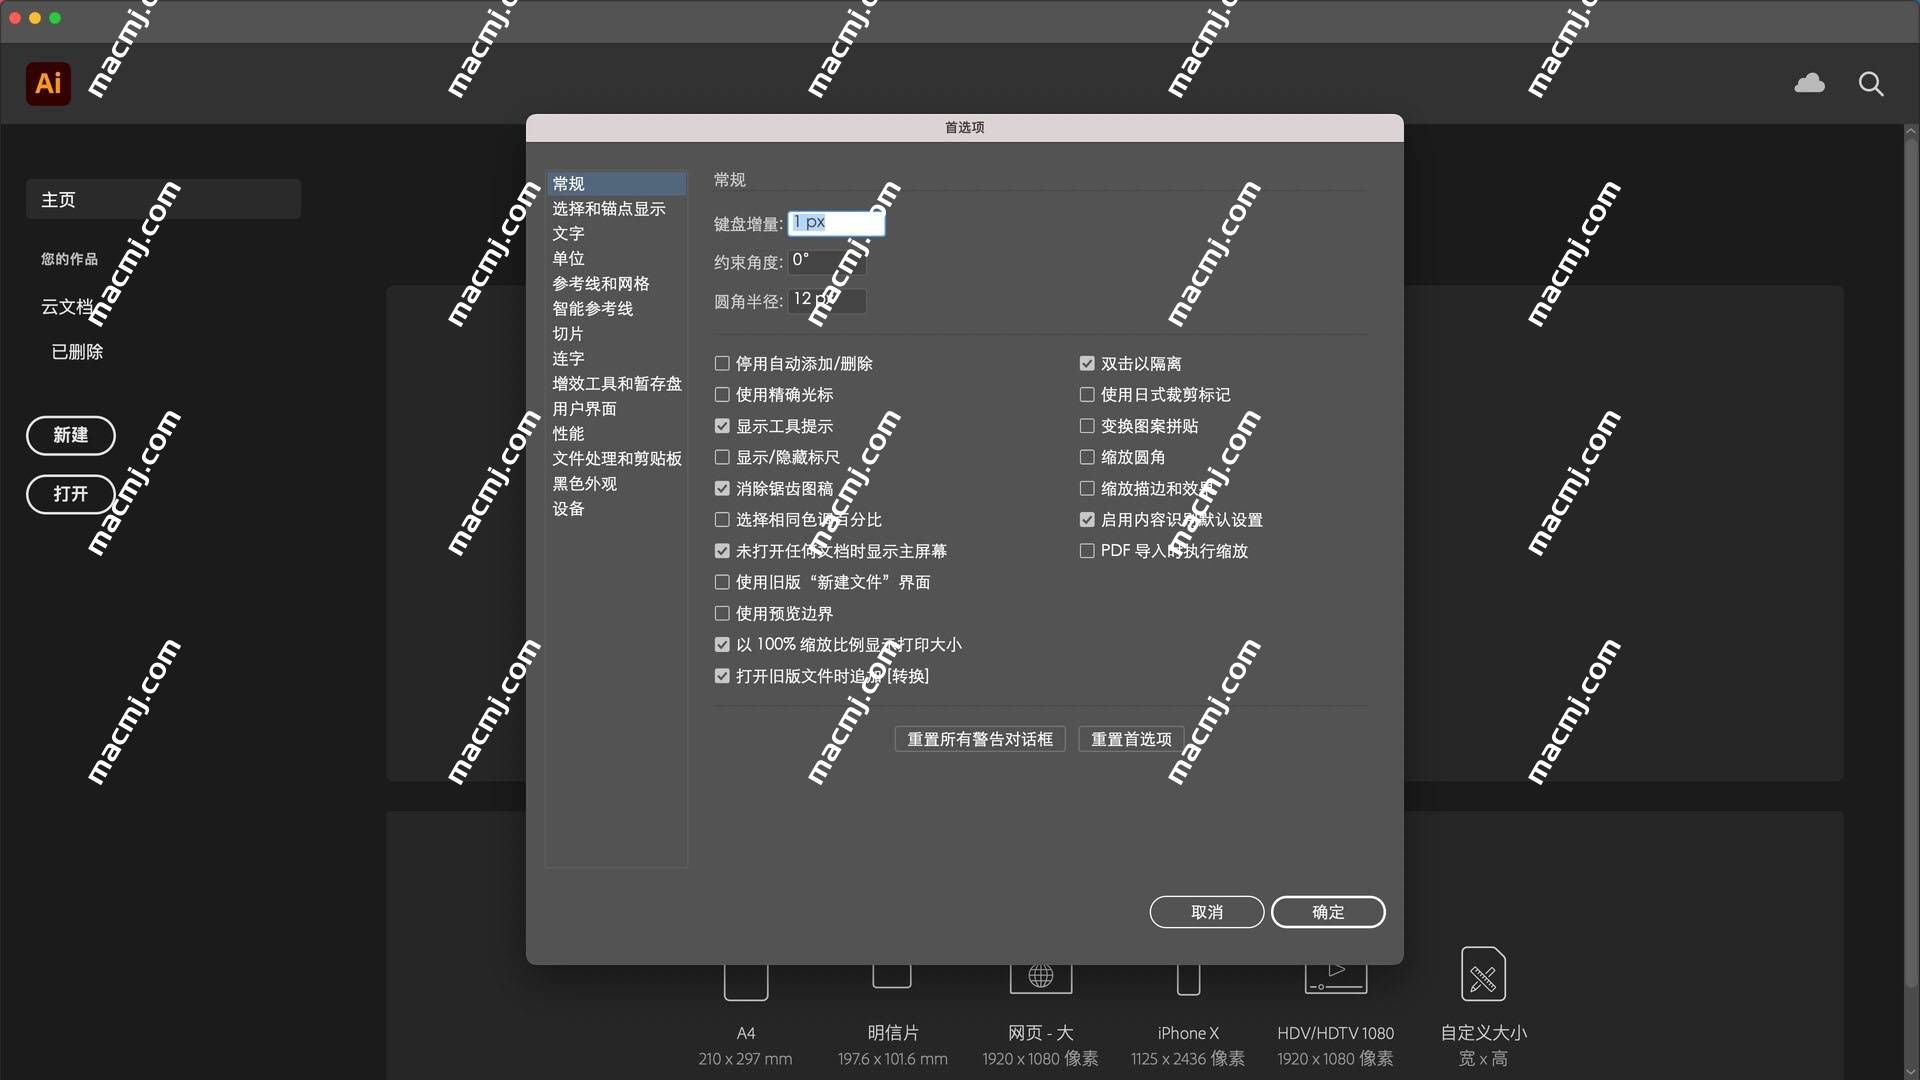This screenshot has height=1080, width=1920.
Task: Click the 打开 button in home sidebar
Action: (71, 495)
